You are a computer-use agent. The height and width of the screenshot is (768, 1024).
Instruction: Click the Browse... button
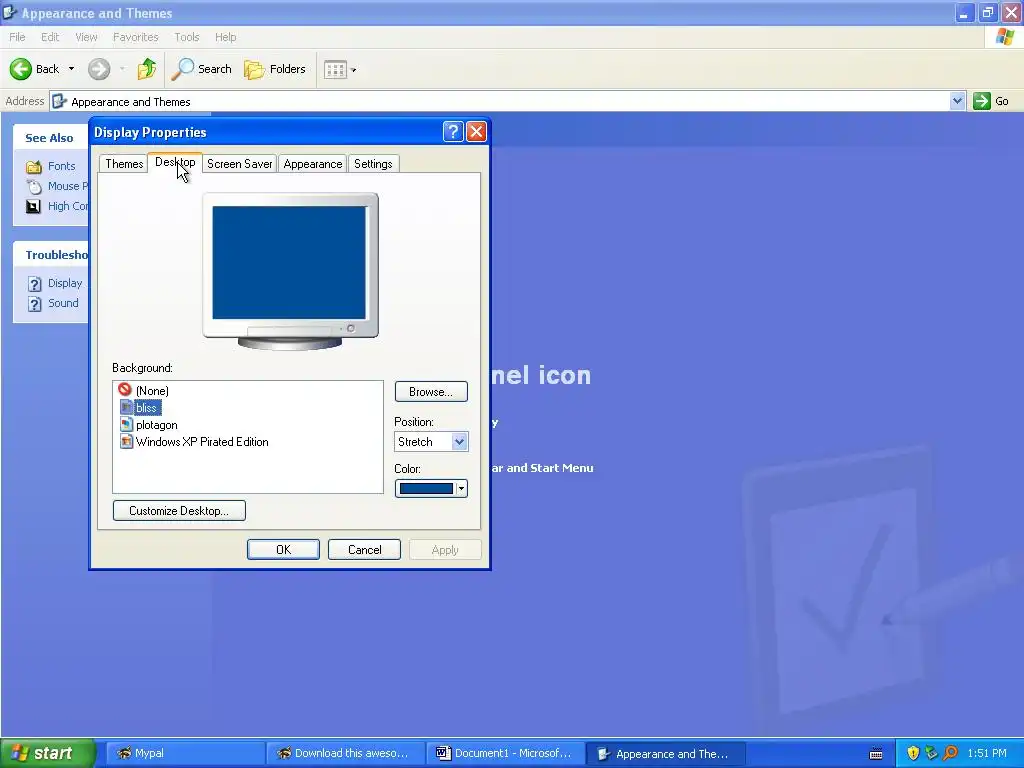point(431,392)
